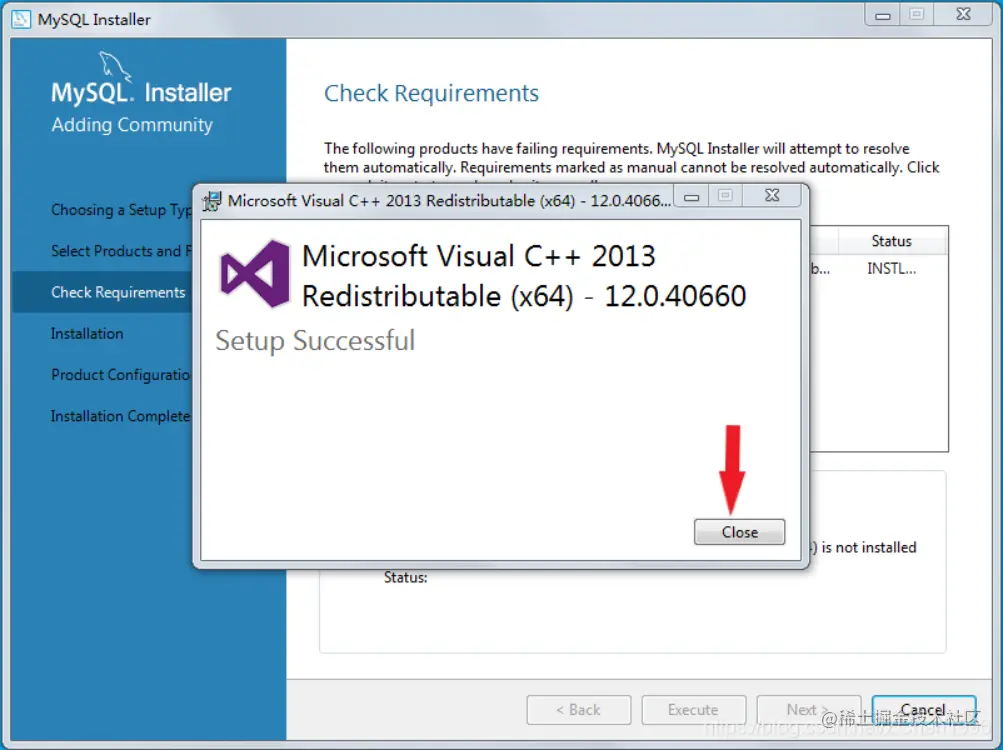Viewport: 1003px width, 750px height.
Task: Select the INSTL... status cell
Action: coord(892,269)
